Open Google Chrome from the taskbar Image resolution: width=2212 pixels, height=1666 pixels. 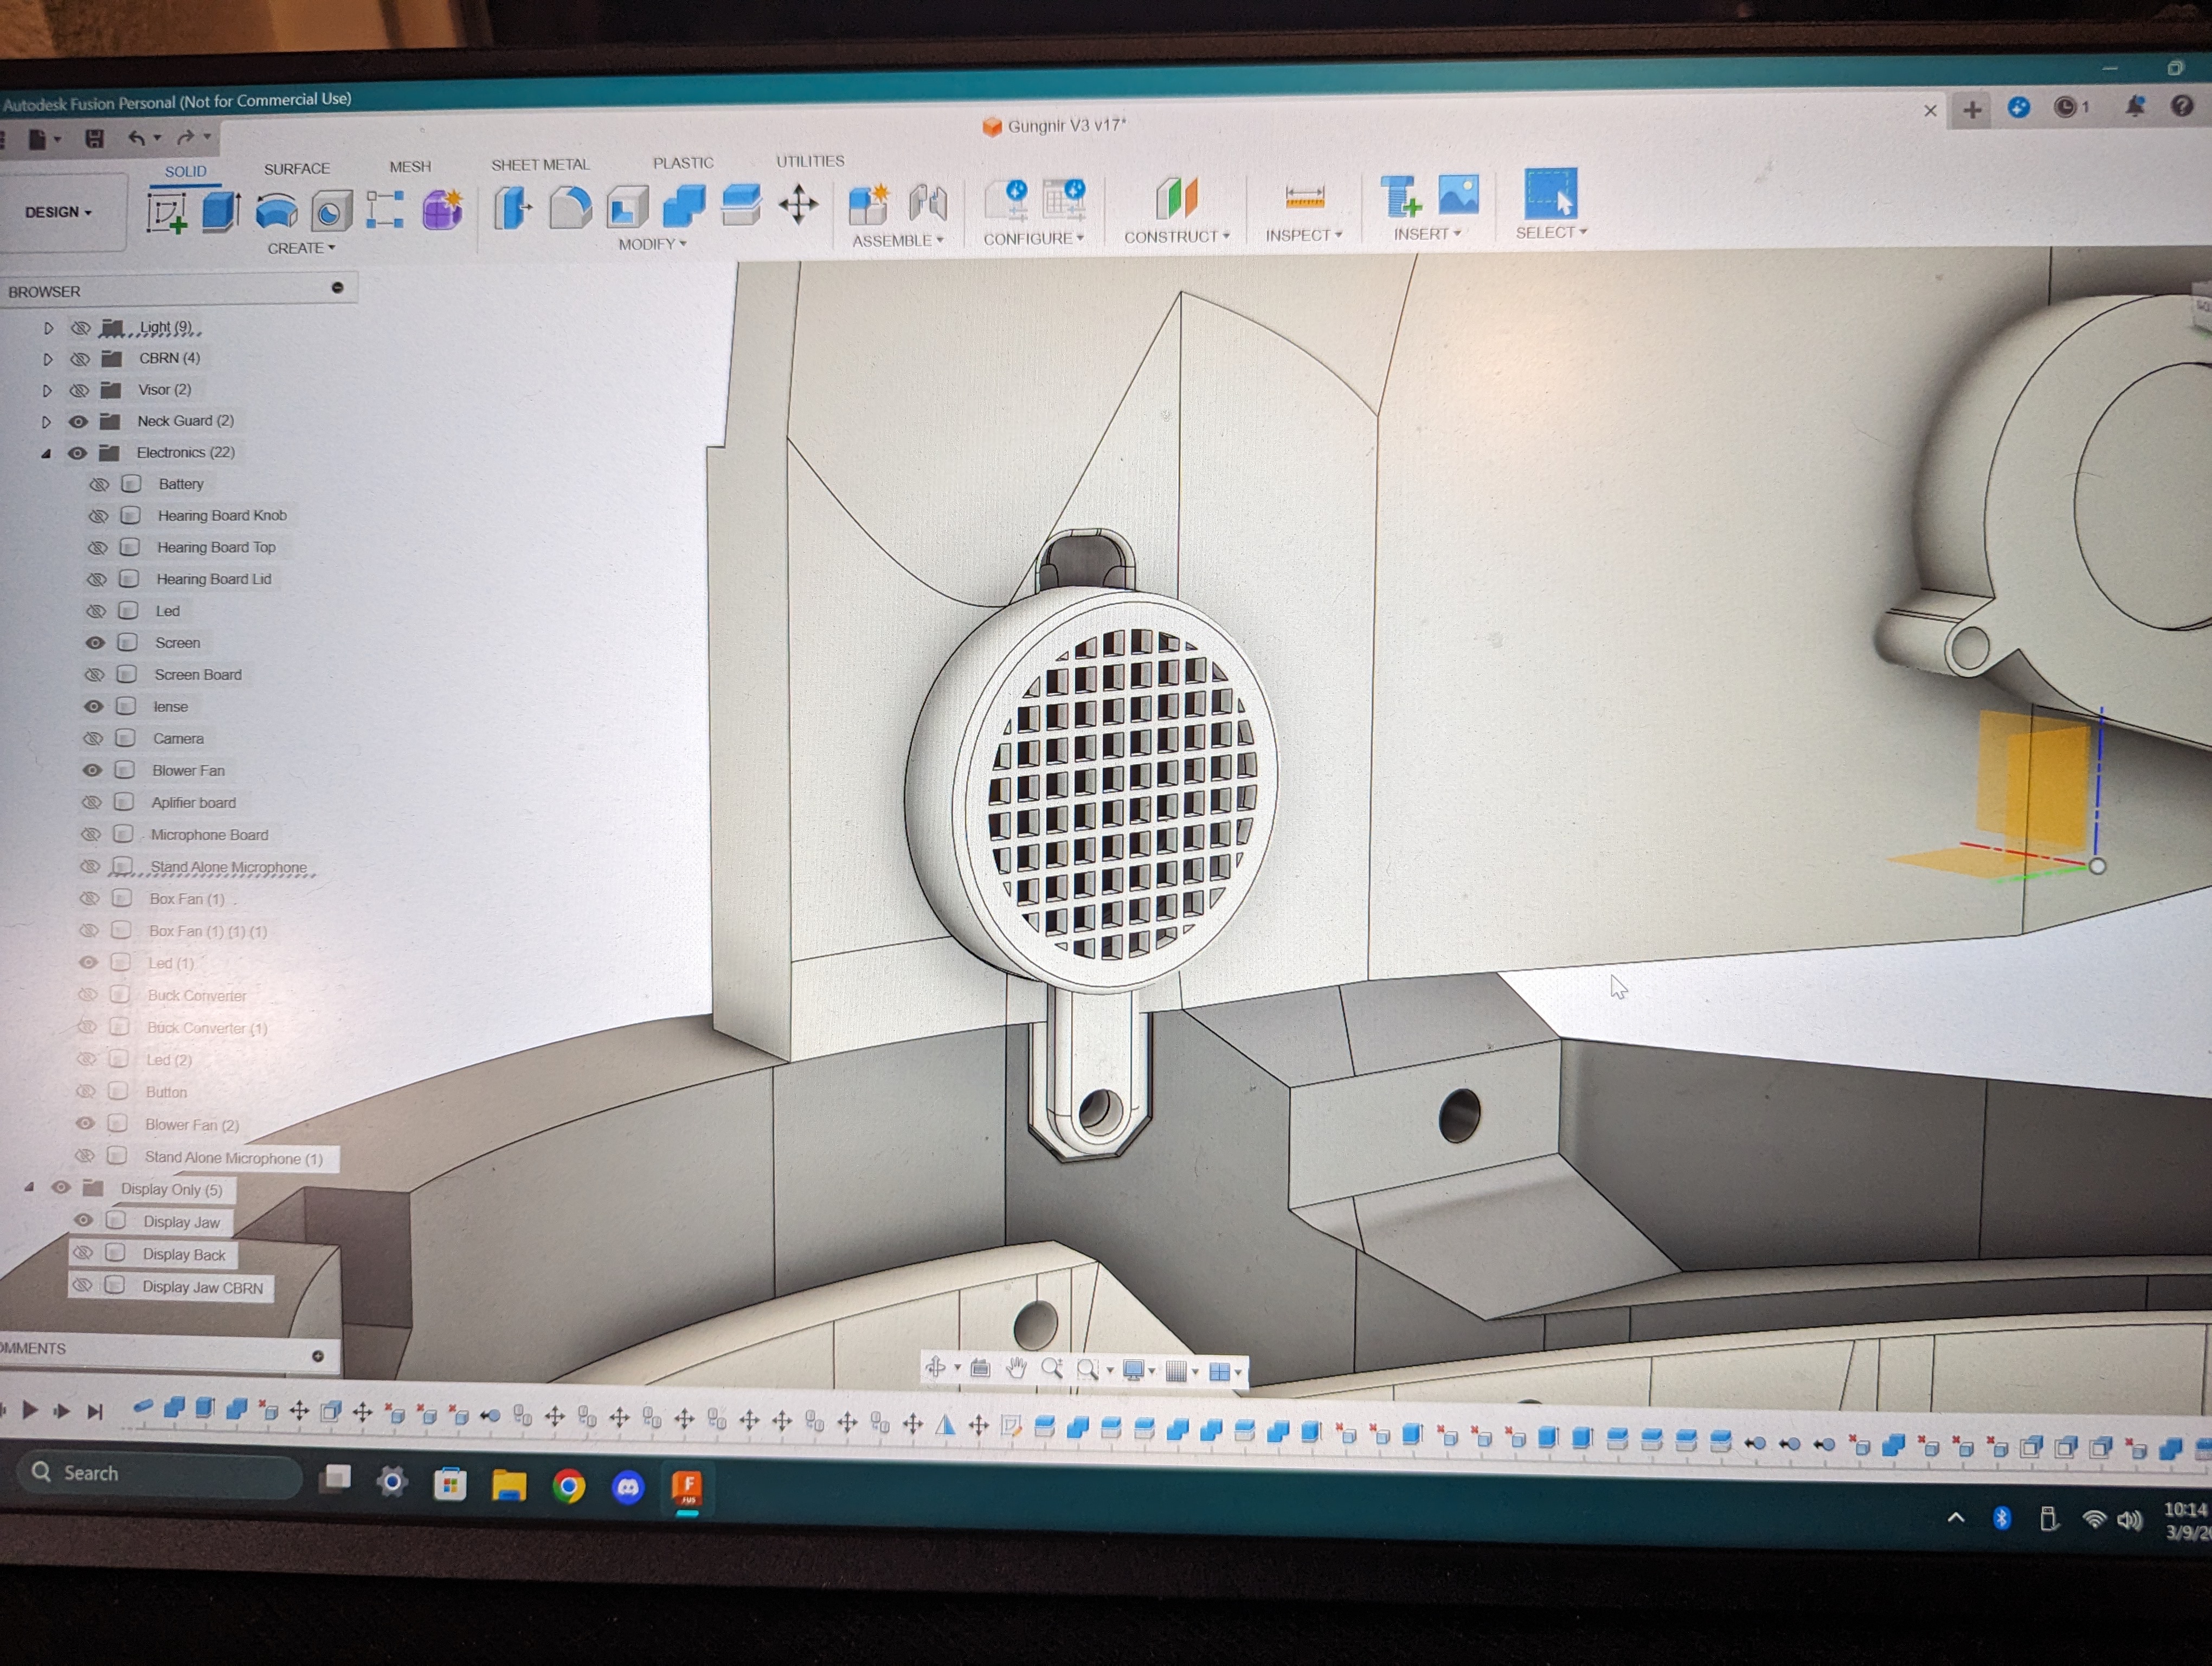pos(568,1486)
